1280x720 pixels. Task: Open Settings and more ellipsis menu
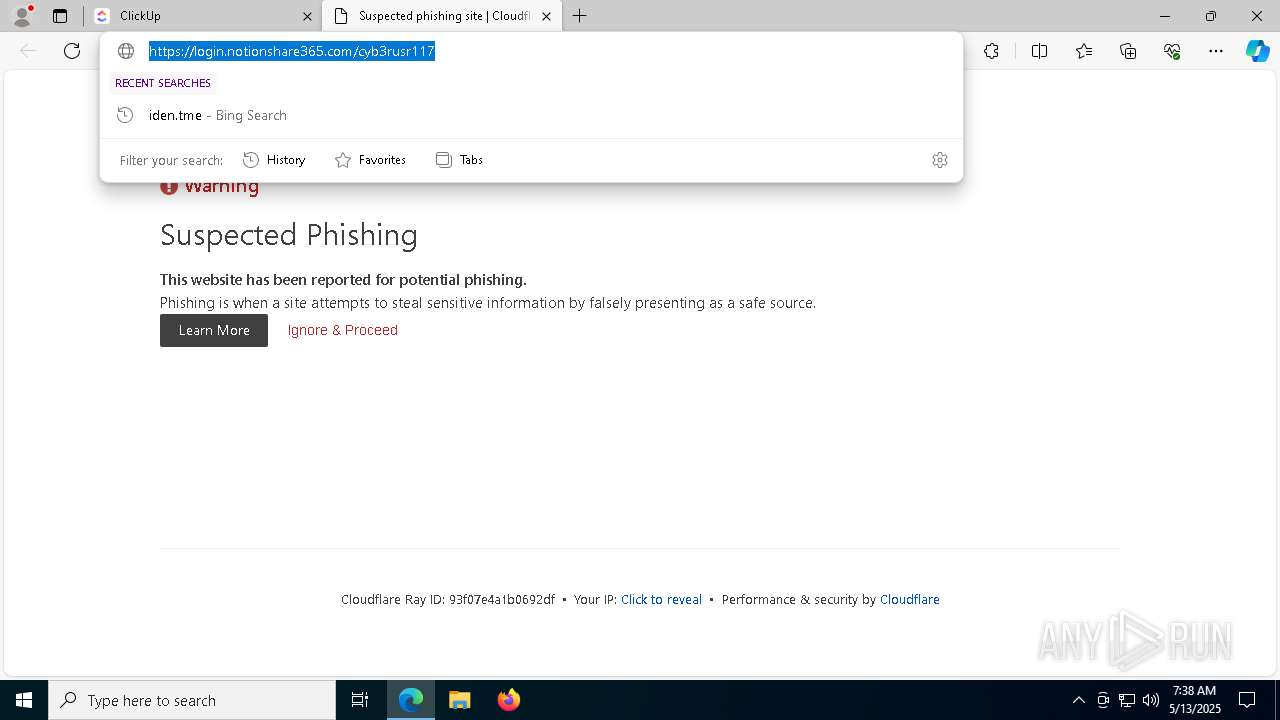point(1216,51)
